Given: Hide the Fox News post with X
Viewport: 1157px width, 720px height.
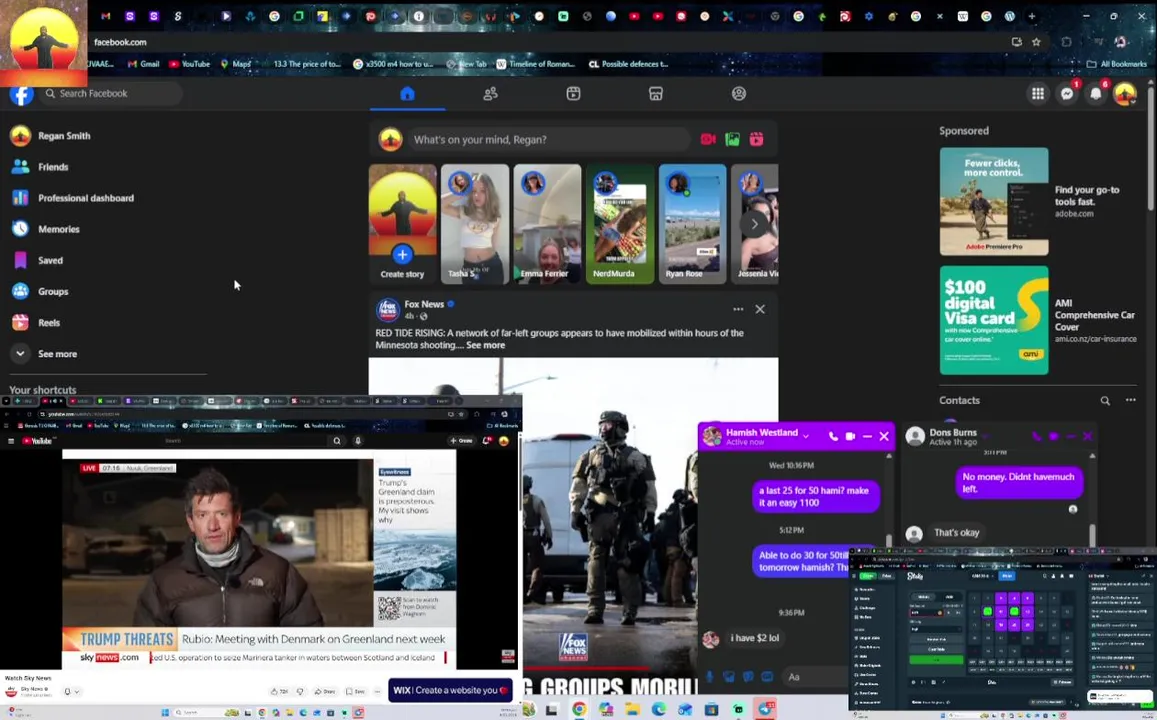Looking at the screenshot, I should click(x=760, y=309).
